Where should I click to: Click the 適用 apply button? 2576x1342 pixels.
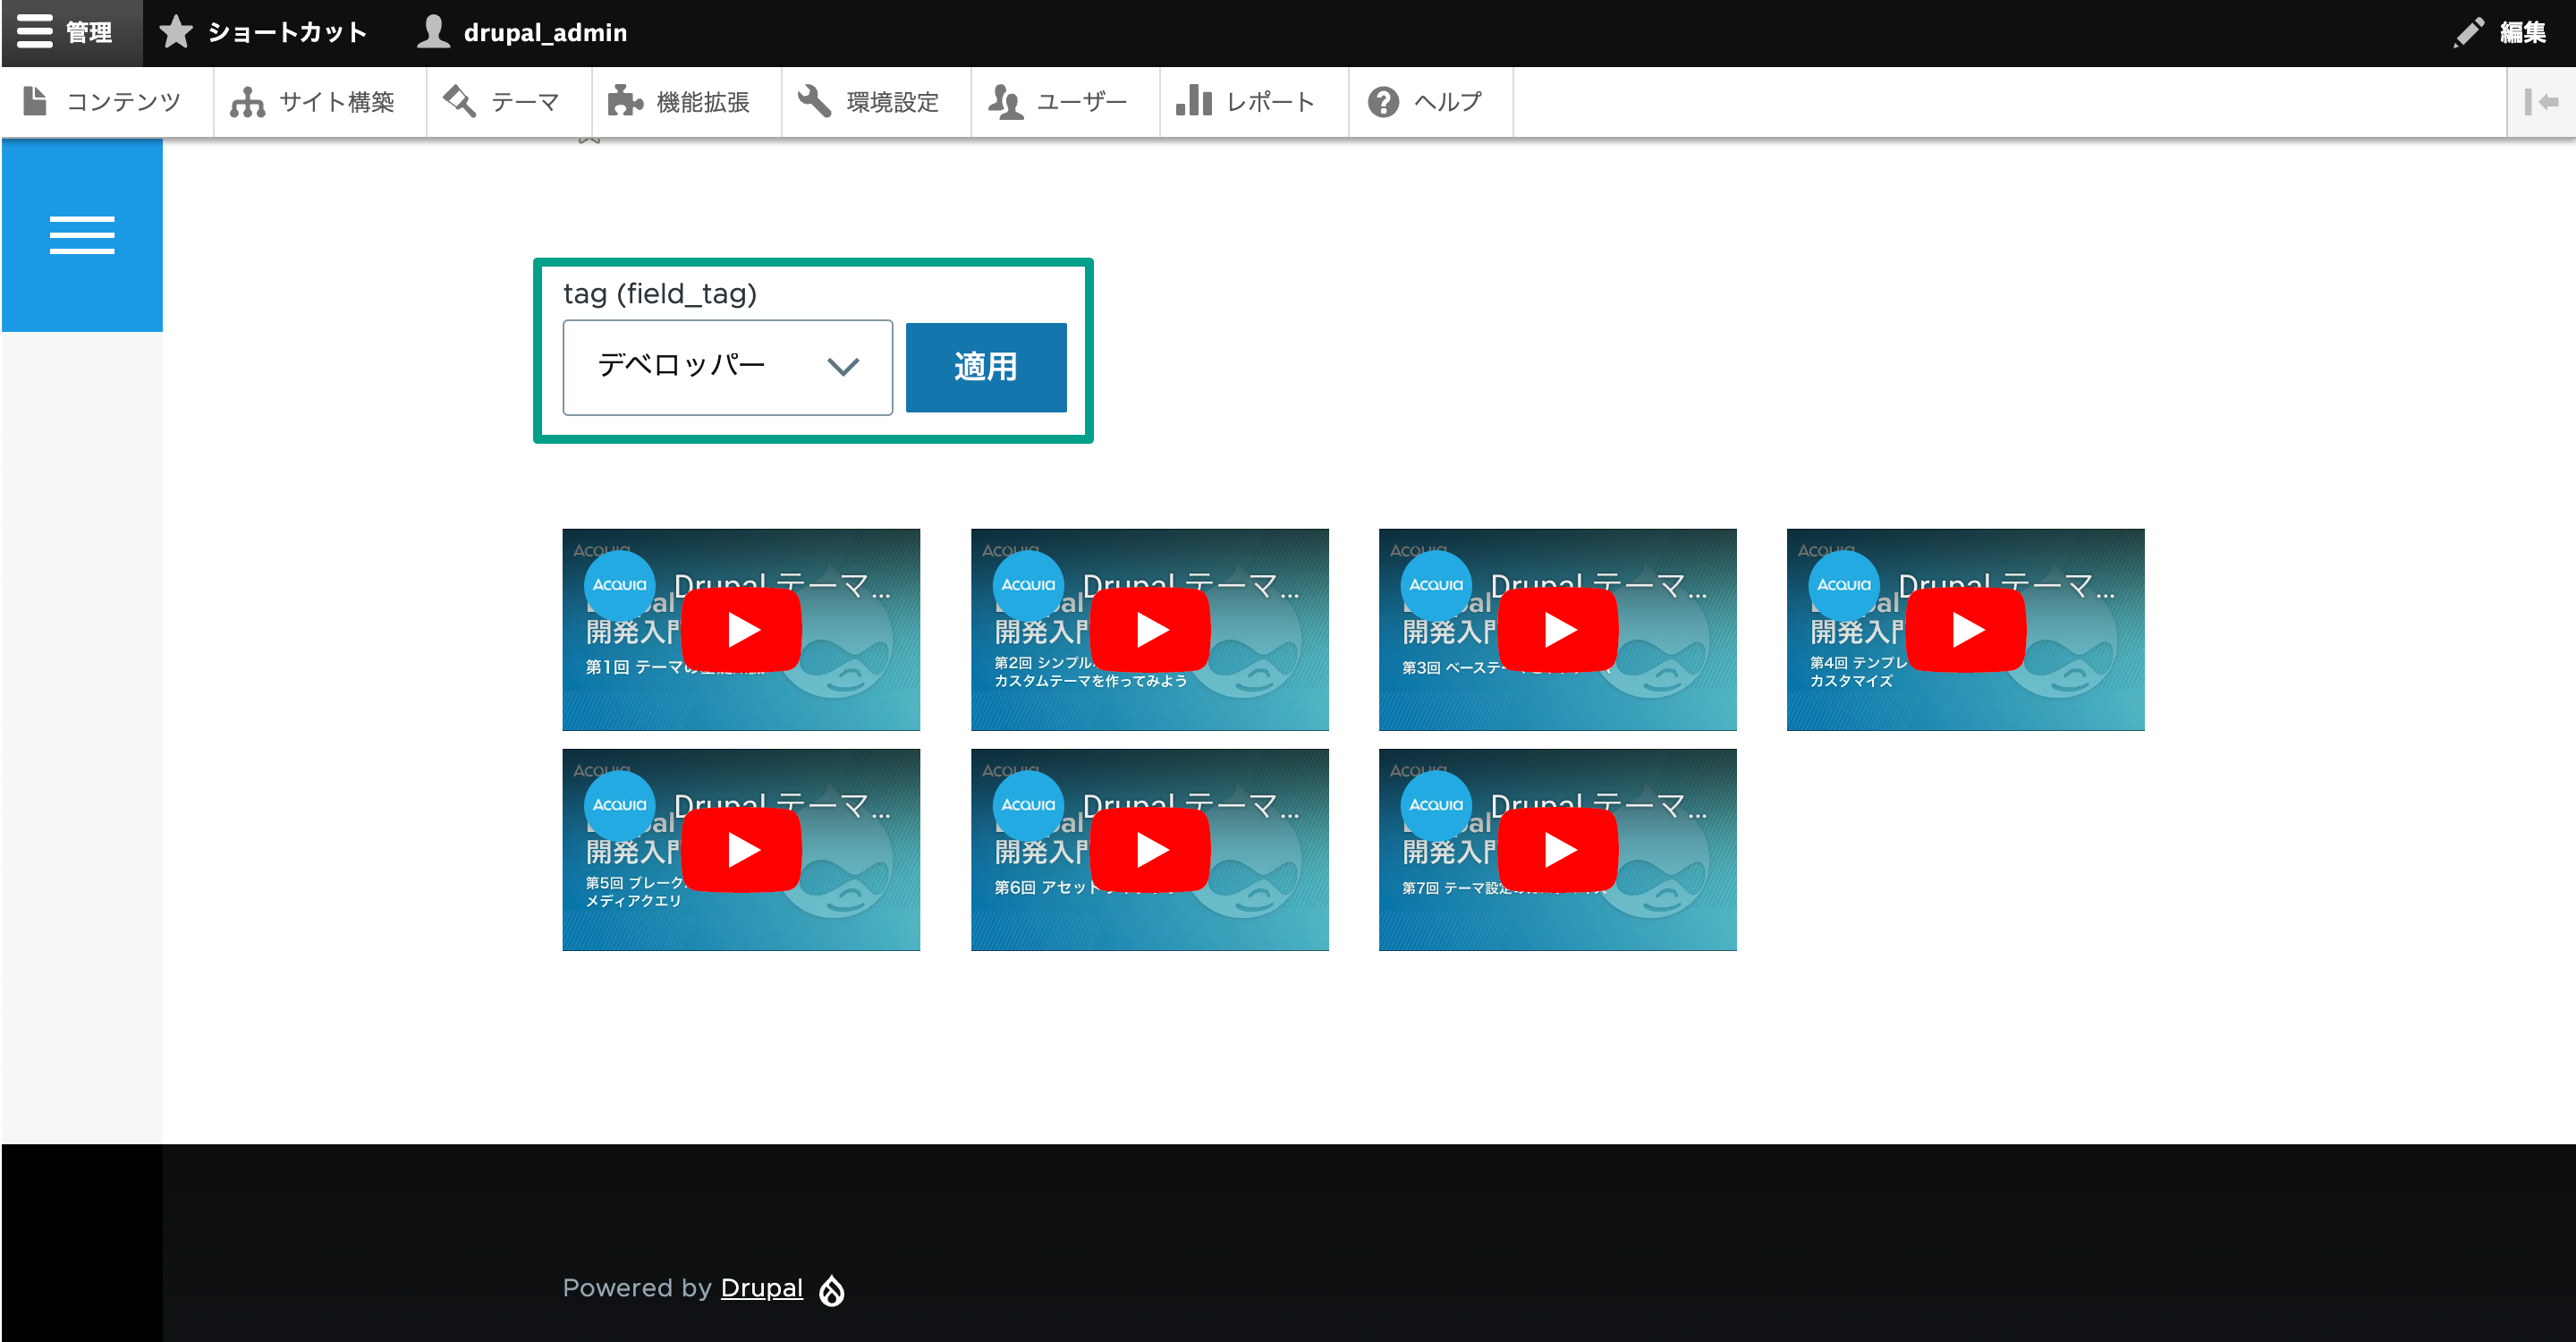985,367
